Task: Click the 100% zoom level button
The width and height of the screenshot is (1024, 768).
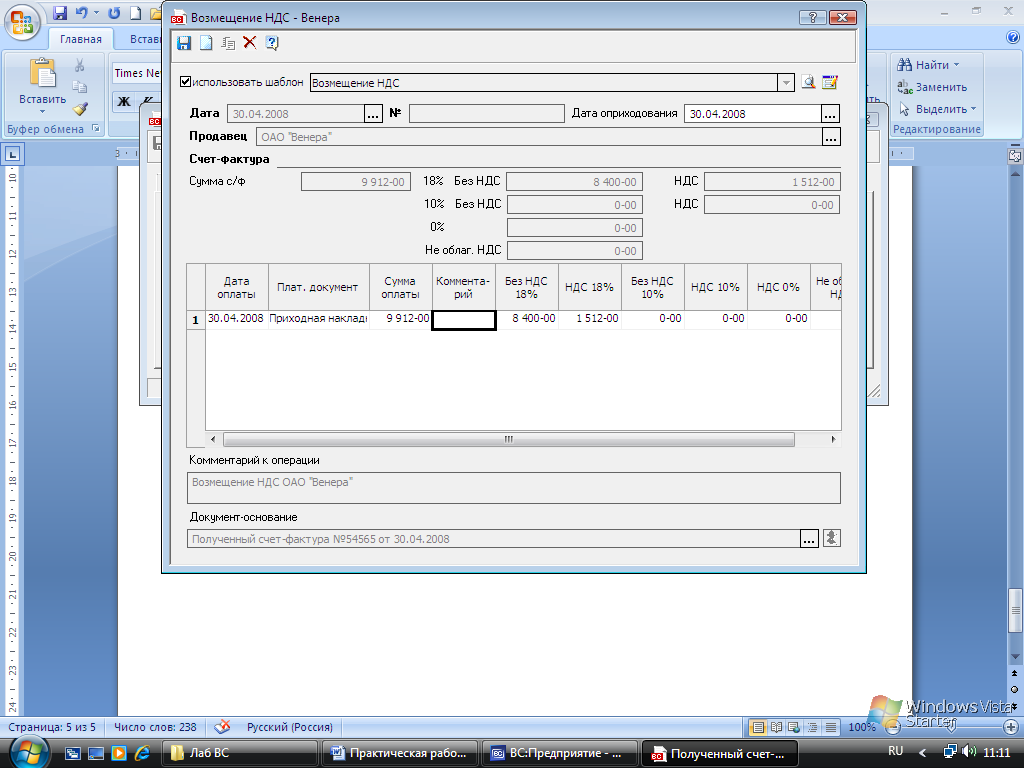Action: 861,727
